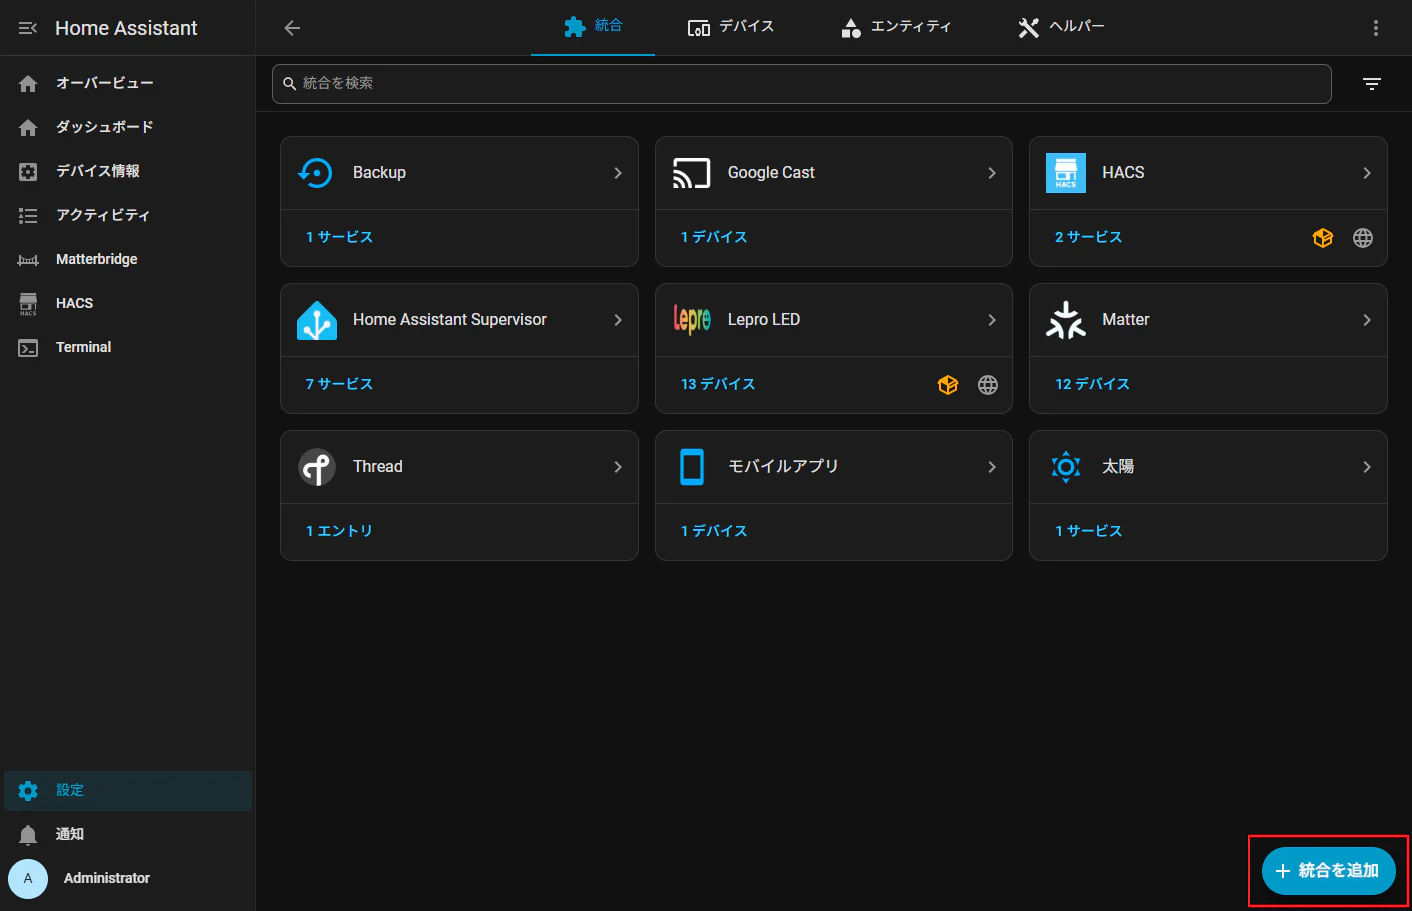Click the mobile app phone icon
Viewport: 1412px width, 911px height.
click(x=691, y=467)
